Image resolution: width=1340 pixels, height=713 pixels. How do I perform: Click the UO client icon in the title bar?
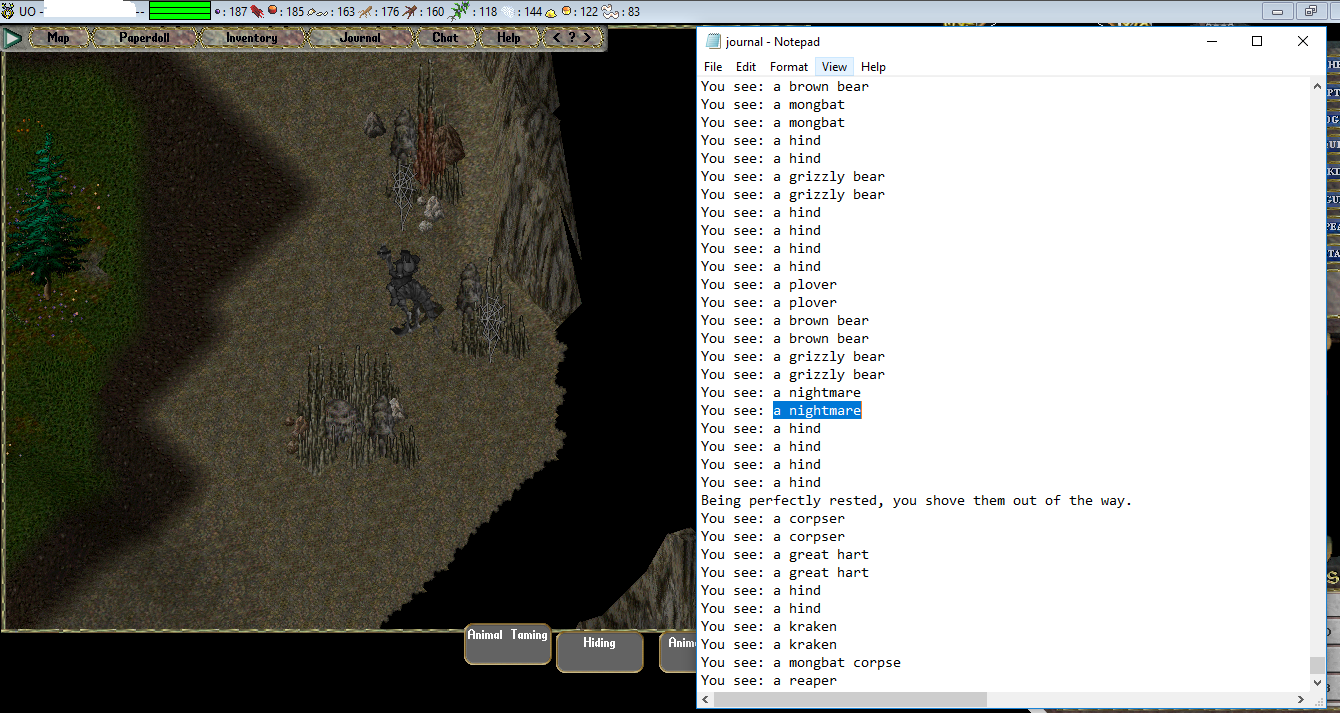point(8,12)
